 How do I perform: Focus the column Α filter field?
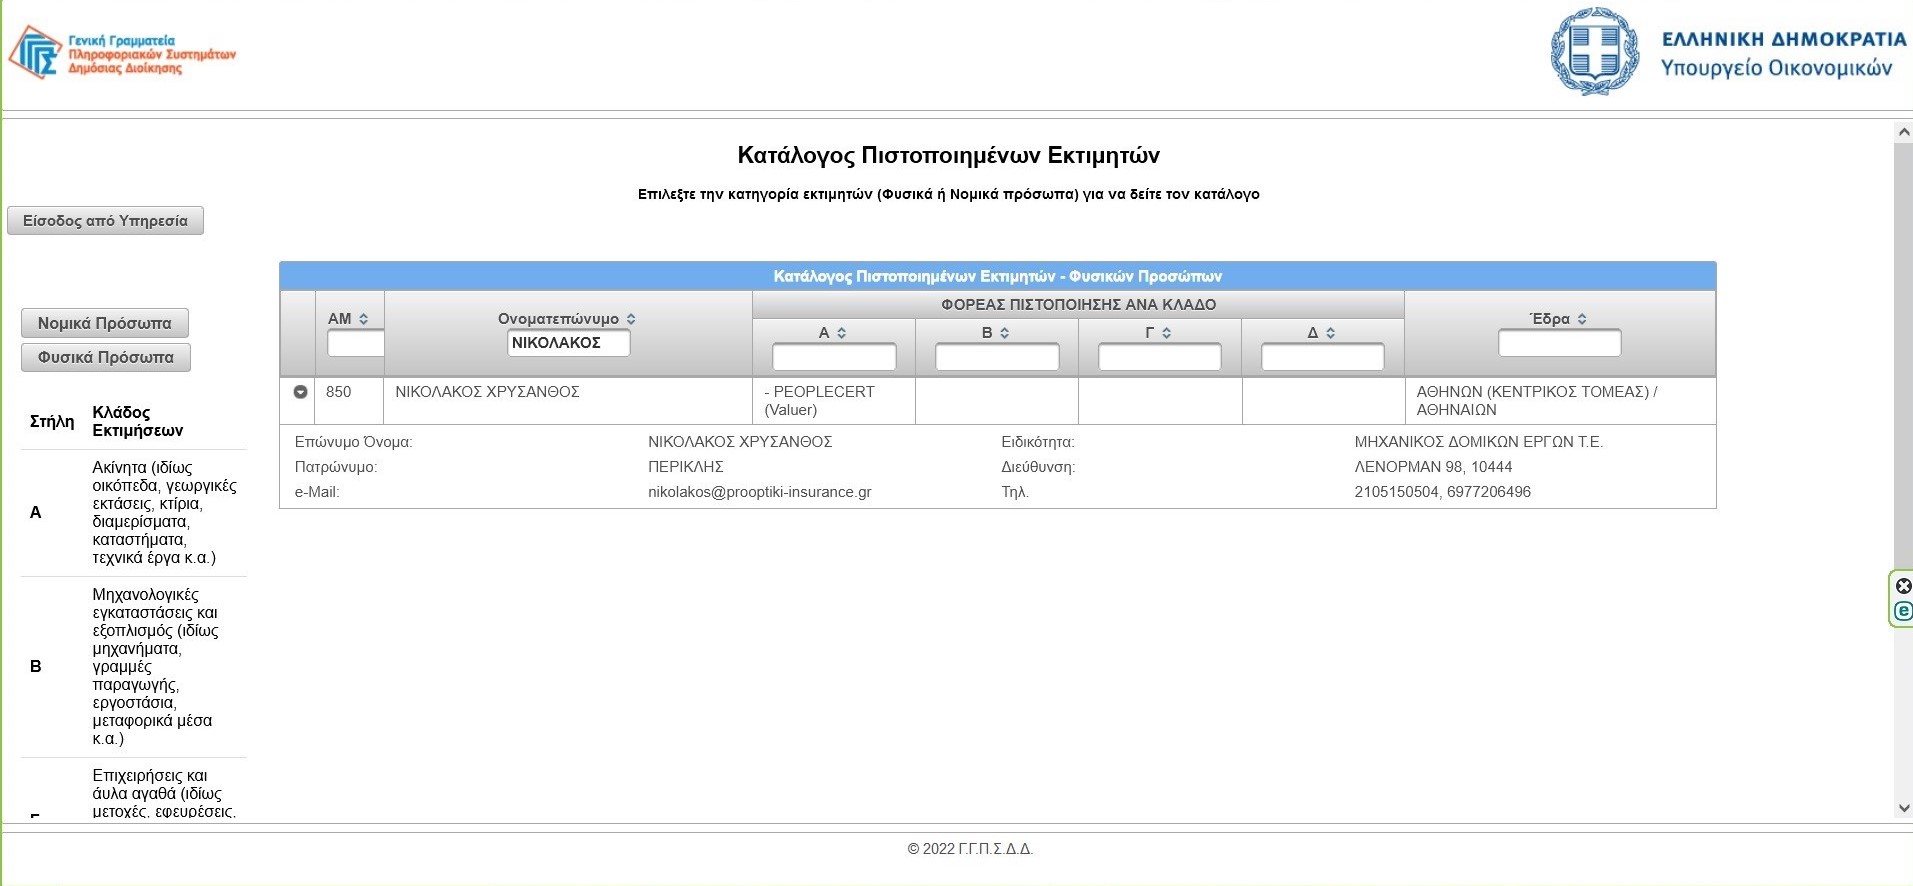click(834, 357)
